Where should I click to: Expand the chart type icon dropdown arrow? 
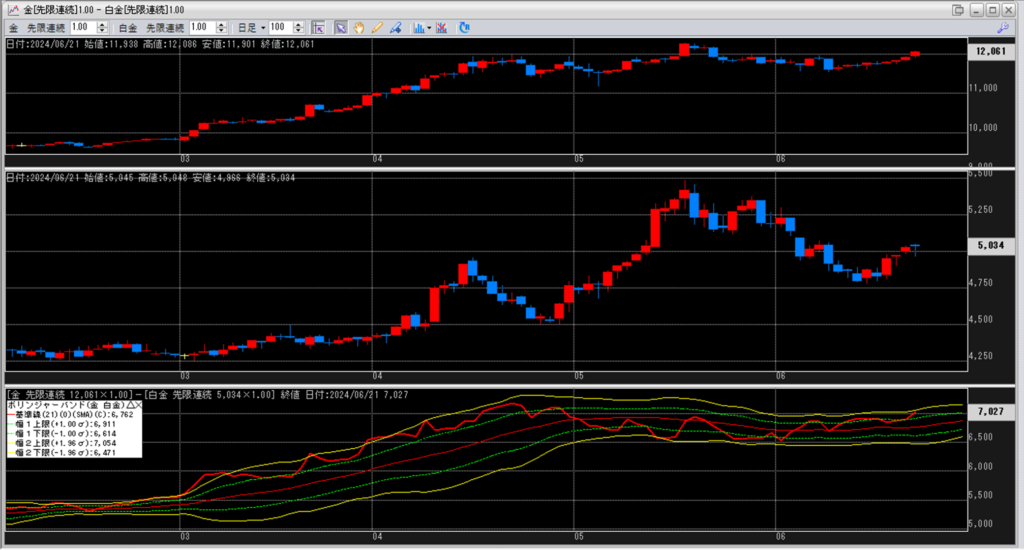pos(429,27)
